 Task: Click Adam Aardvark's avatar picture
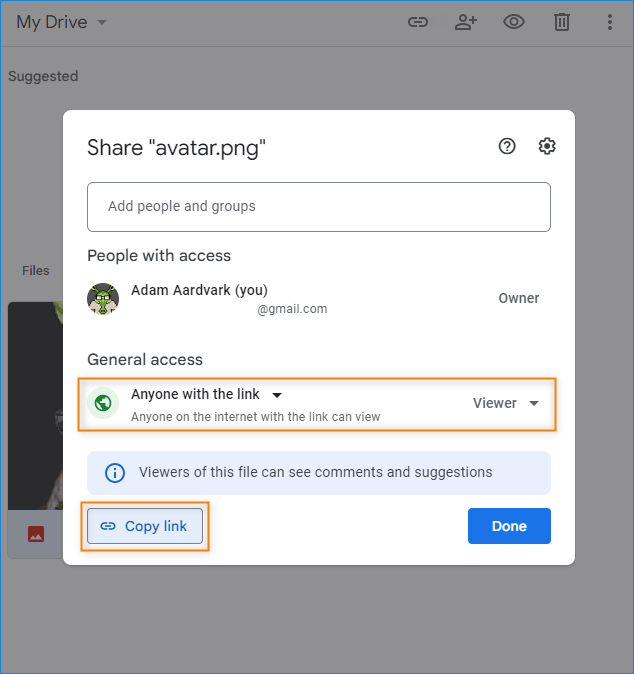[103, 299]
